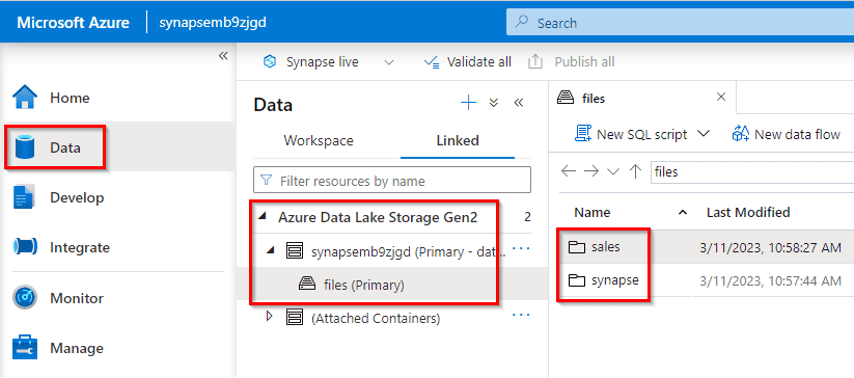Open the Synapse live mode dropdown

point(389,62)
